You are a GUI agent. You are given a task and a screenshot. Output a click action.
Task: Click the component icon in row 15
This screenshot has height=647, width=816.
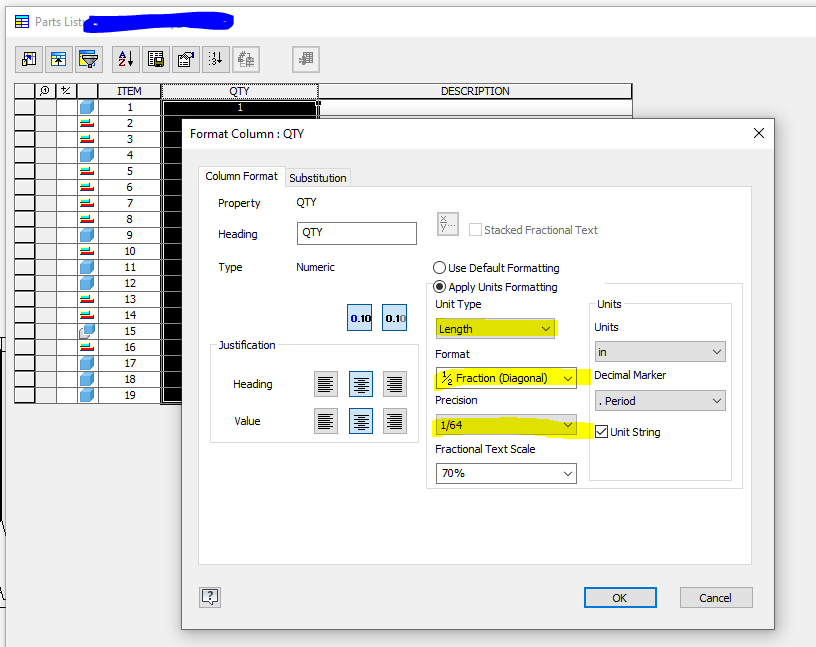[x=87, y=331]
